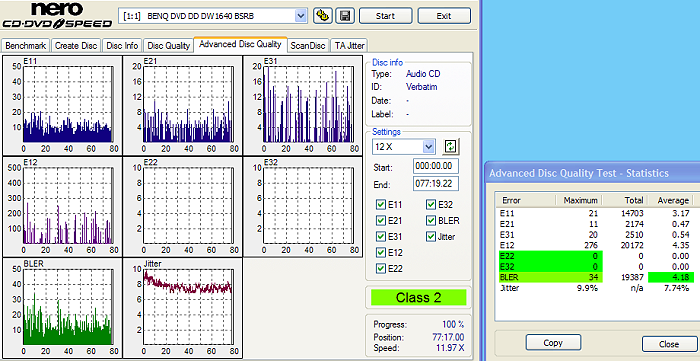Screen dimensions: 700x361
Task: Click the Nero CD-DVD Speed logo
Action: (x=57, y=16)
